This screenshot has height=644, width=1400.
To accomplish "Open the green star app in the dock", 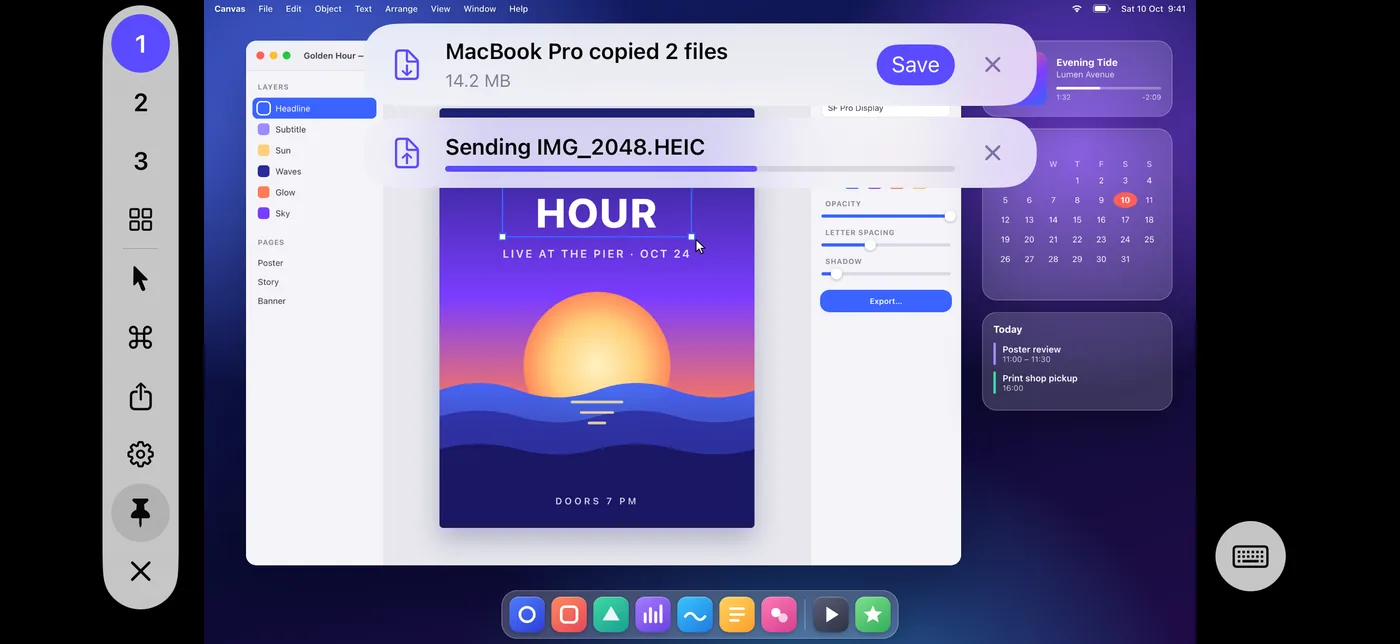I will 873,615.
